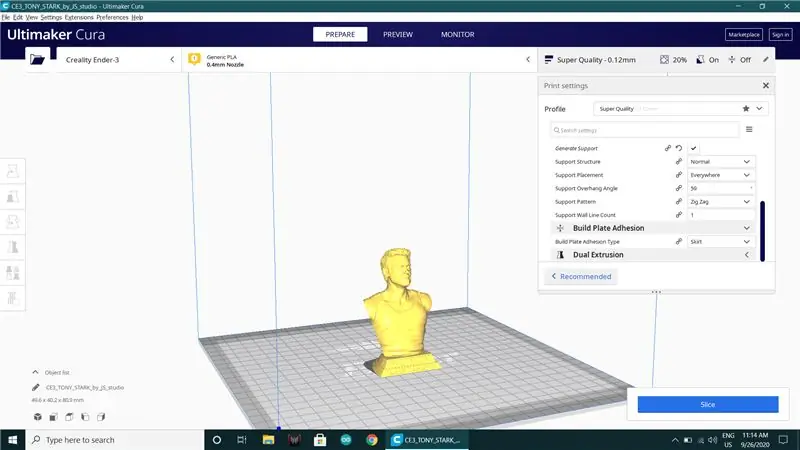Click link icon next to Support Structure

tap(679, 161)
